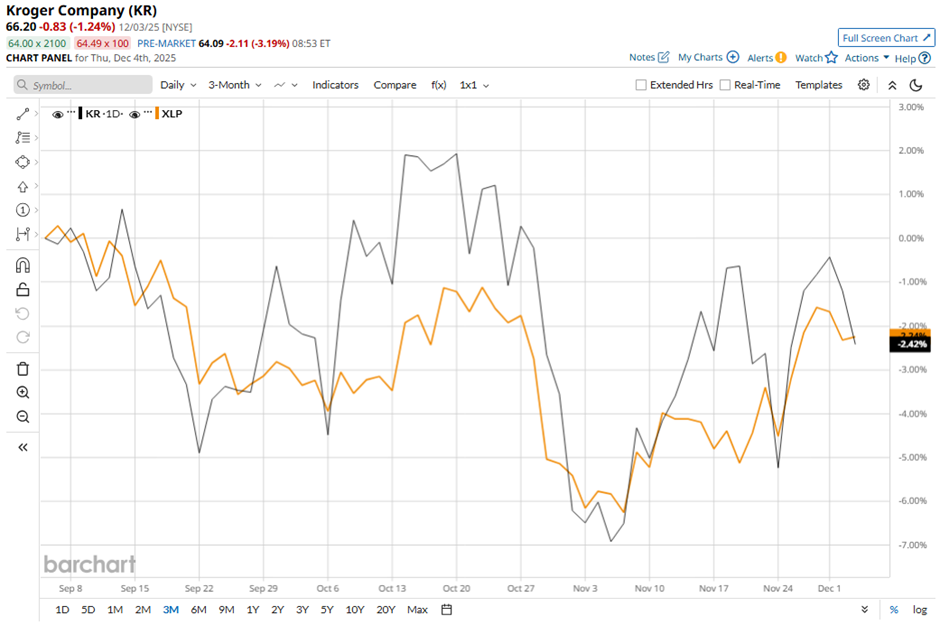This screenshot has width=940, height=625.
Task: Zoom out with the magnifier minus icon
Action: [x=23, y=416]
